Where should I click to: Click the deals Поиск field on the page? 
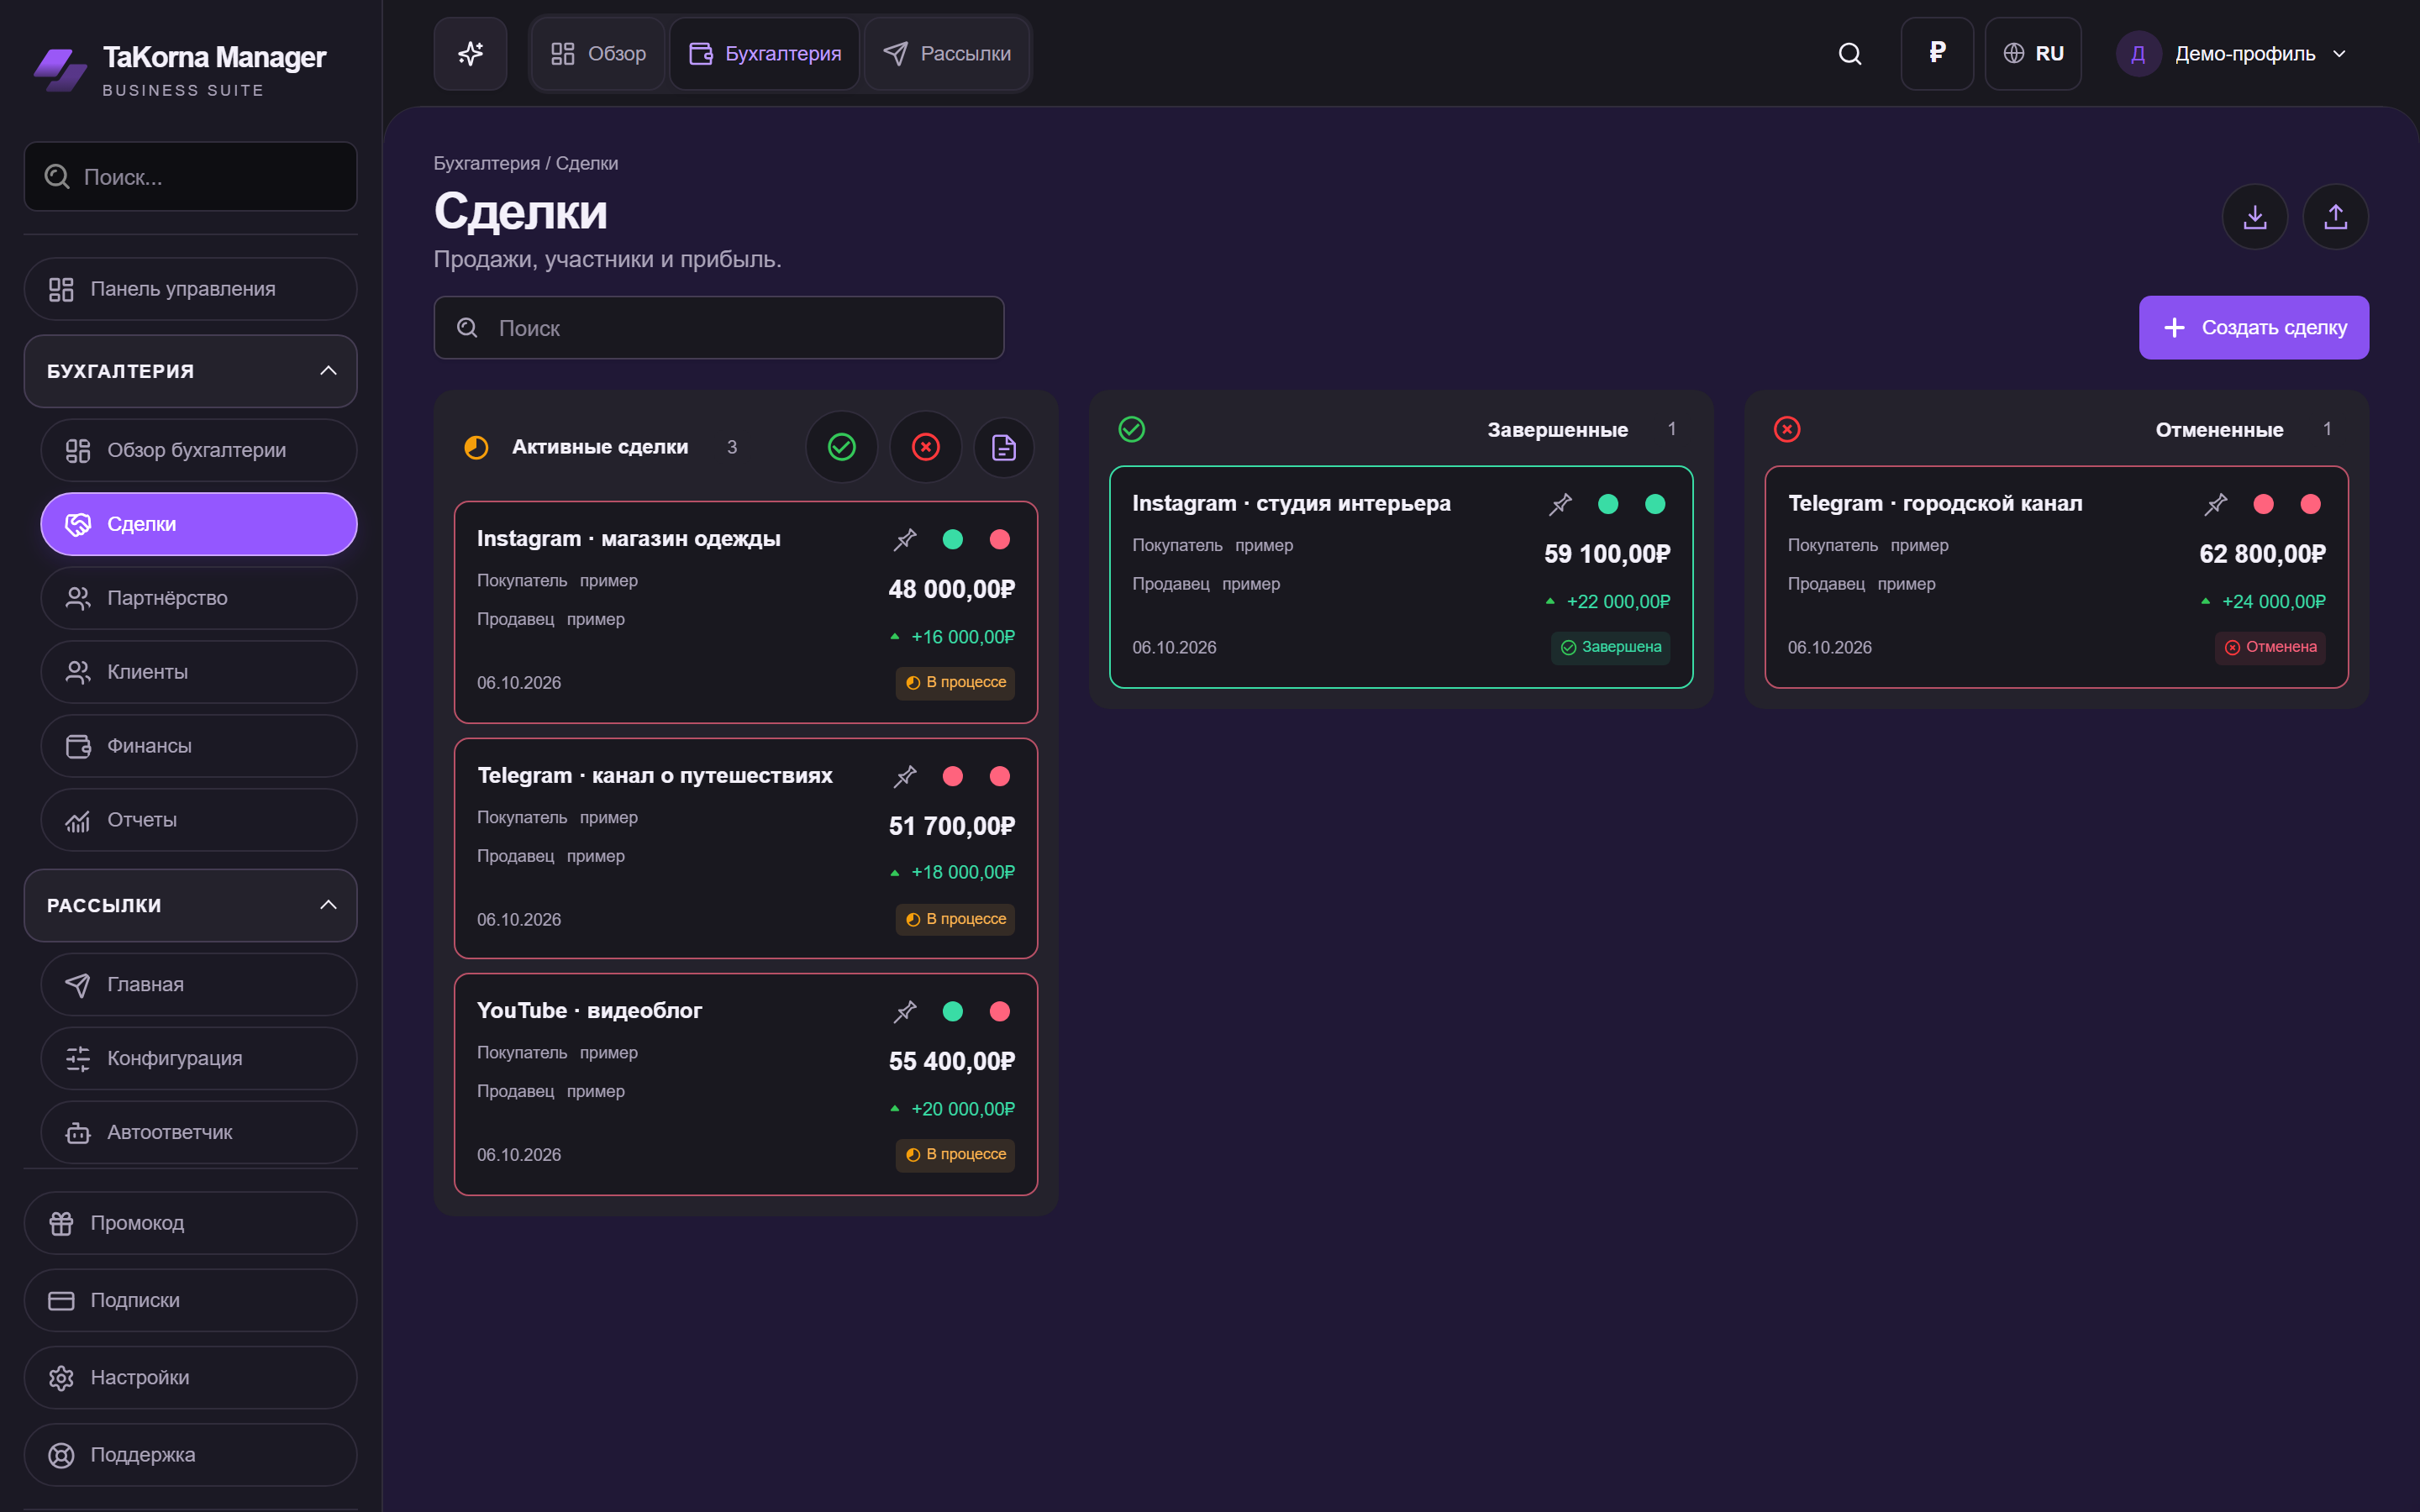click(x=719, y=327)
